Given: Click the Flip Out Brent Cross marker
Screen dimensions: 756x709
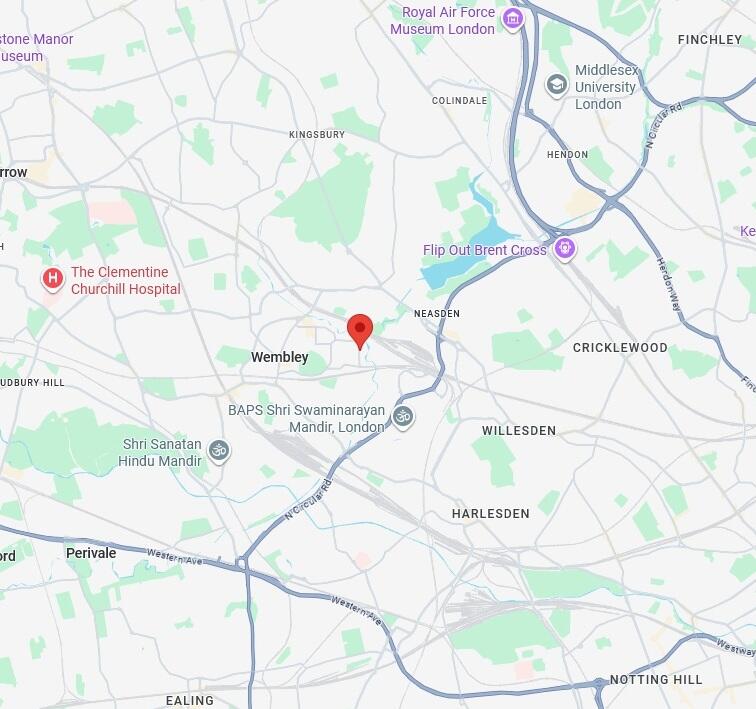Looking at the screenshot, I should (x=565, y=249).
